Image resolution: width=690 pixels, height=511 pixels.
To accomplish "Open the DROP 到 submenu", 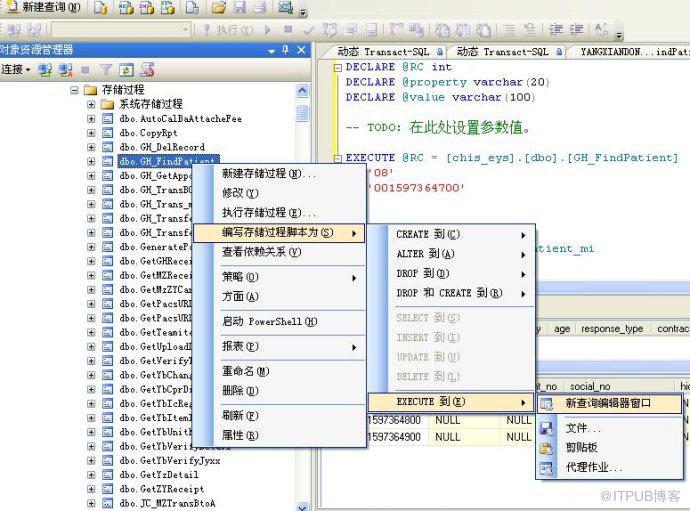I will pyautogui.click(x=451, y=274).
